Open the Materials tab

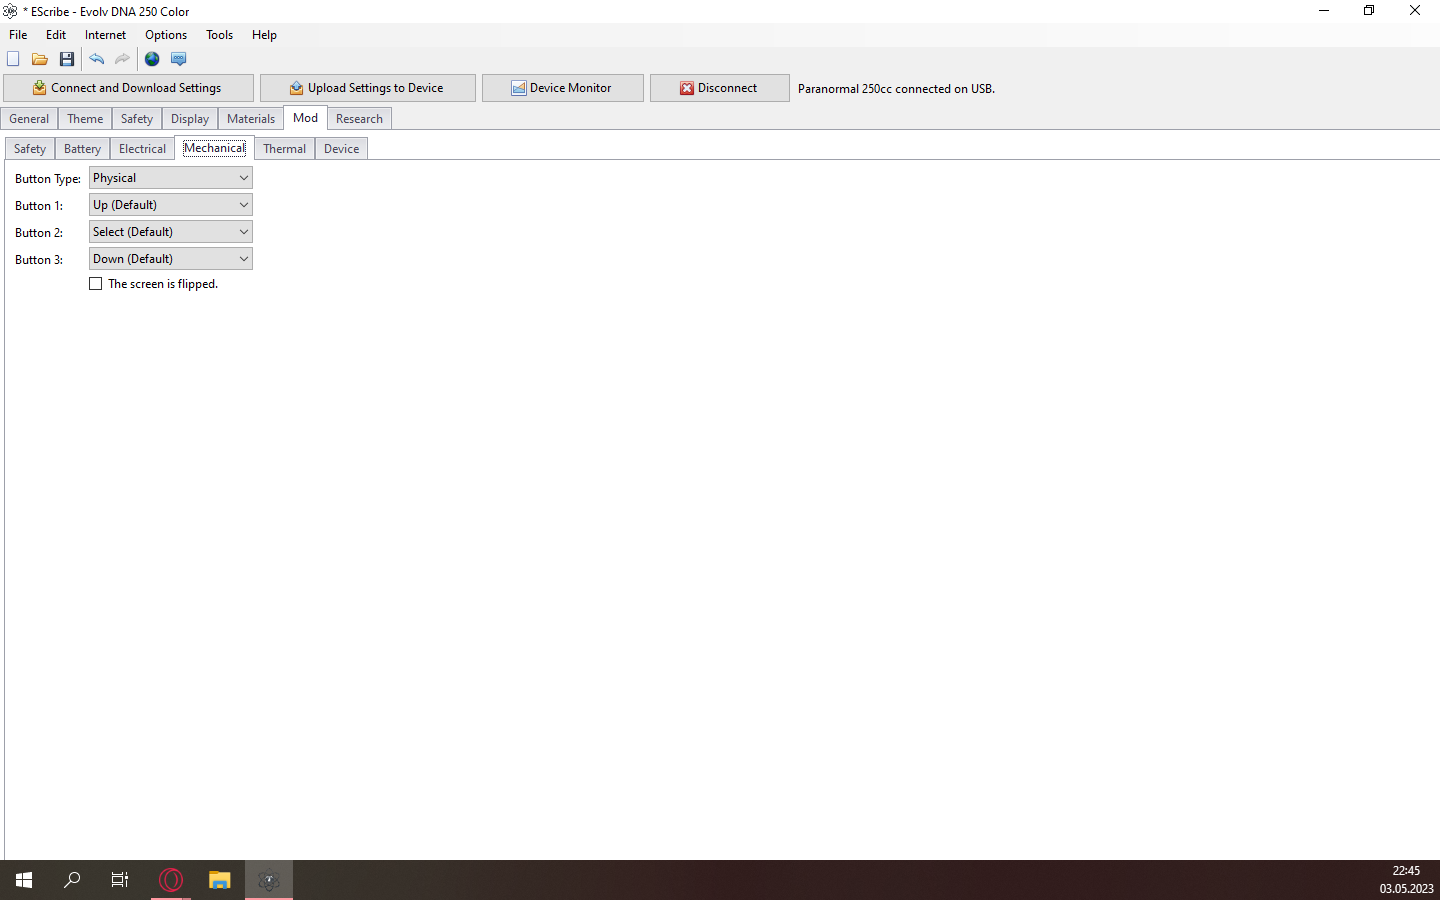250,119
